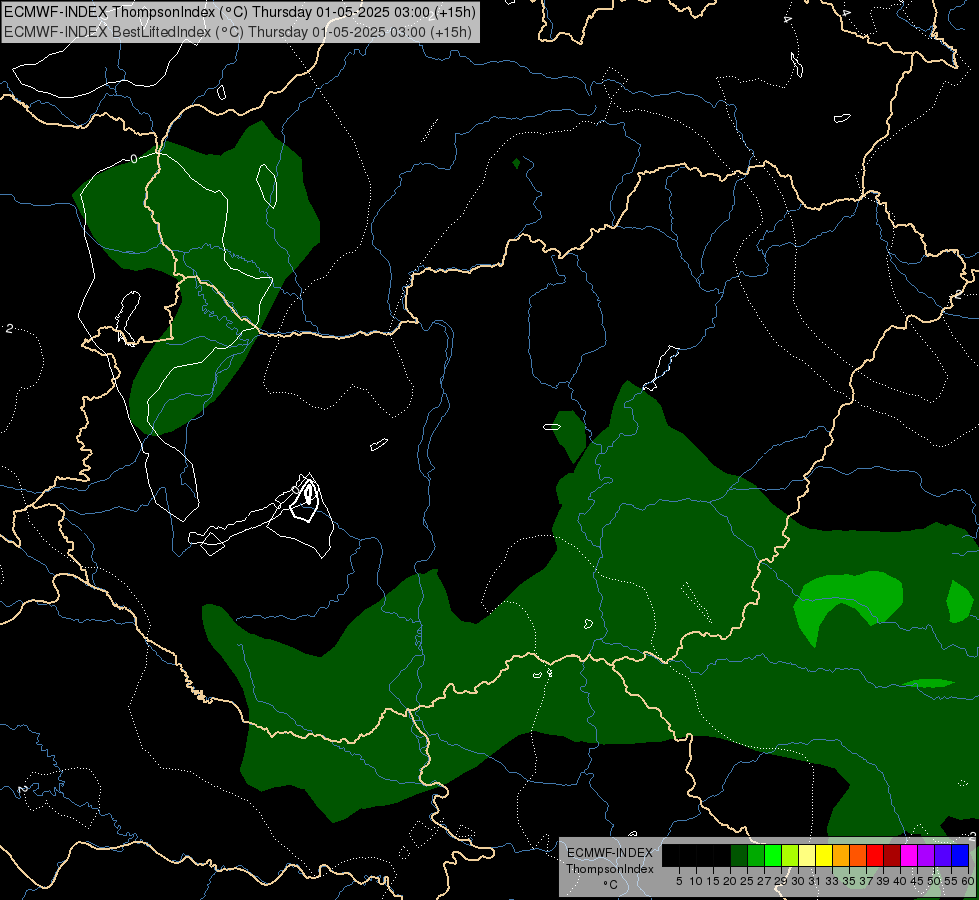Image resolution: width=979 pixels, height=900 pixels.
Task: Select the red 37-39 legend swatch
Action: (875, 855)
